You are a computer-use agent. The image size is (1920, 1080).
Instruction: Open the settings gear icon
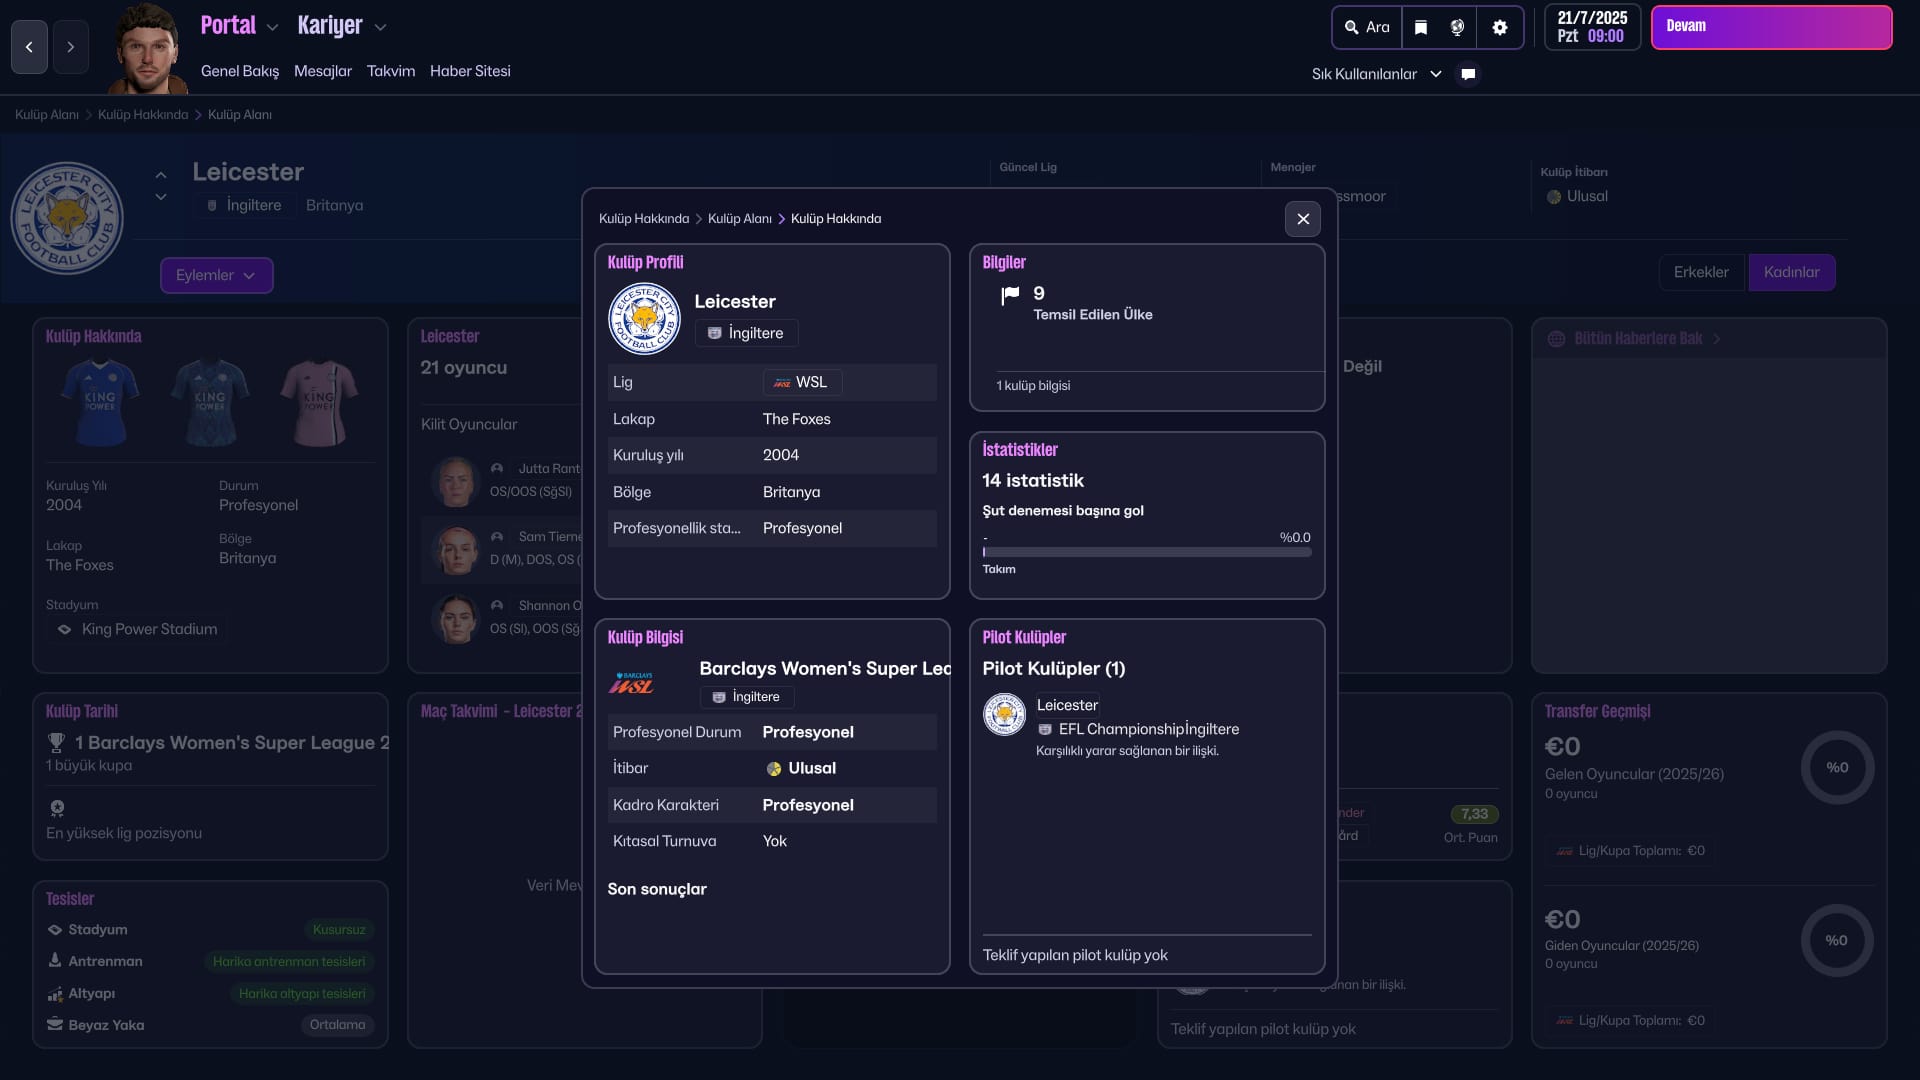(1499, 28)
